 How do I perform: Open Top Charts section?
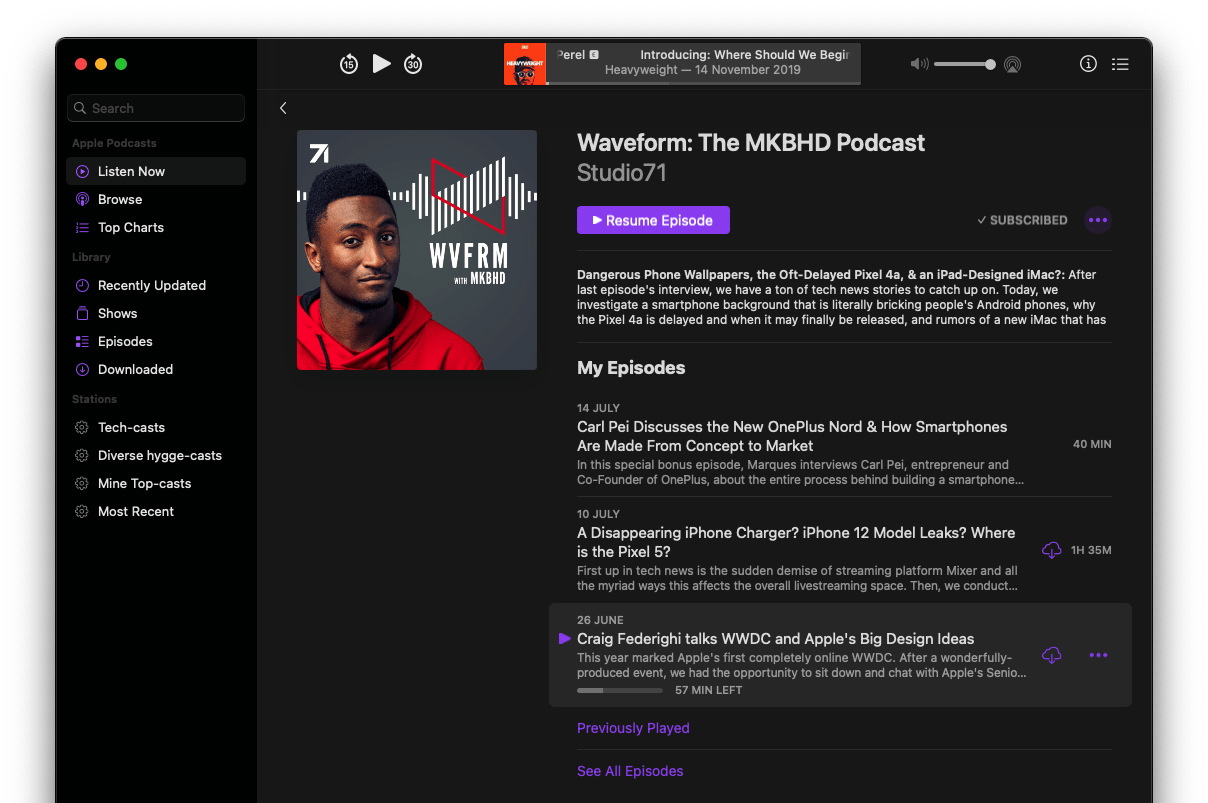click(156, 227)
